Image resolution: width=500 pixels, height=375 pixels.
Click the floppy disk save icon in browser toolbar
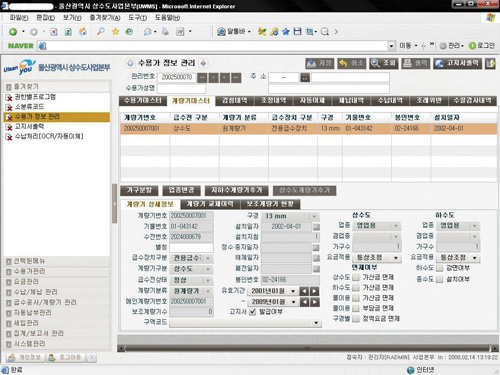(297, 32)
